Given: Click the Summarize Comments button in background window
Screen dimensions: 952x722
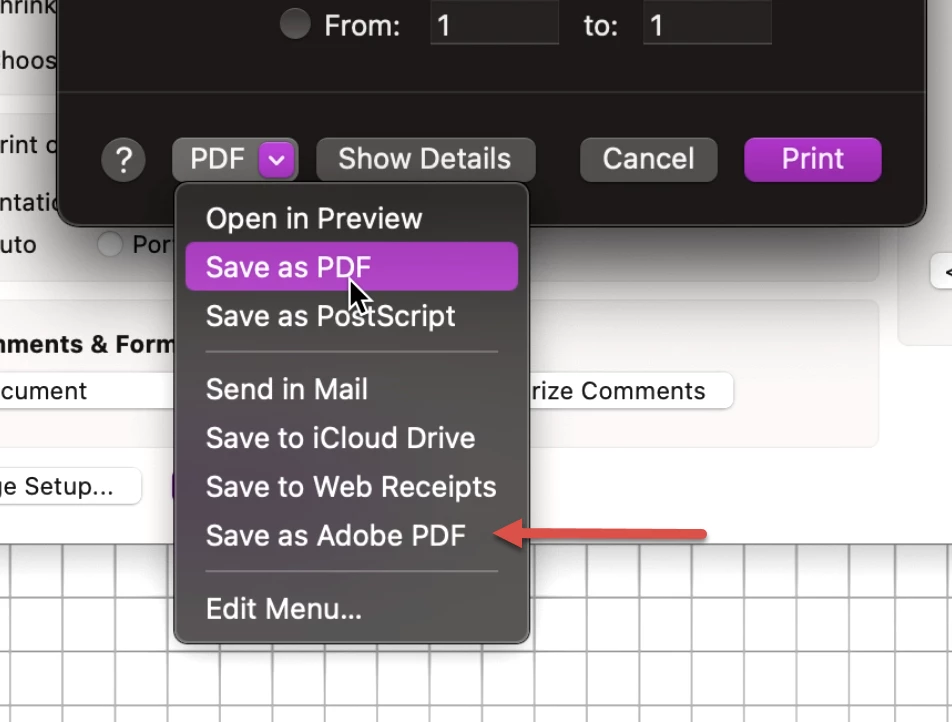Looking at the screenshot, I should tap(630, 390).
